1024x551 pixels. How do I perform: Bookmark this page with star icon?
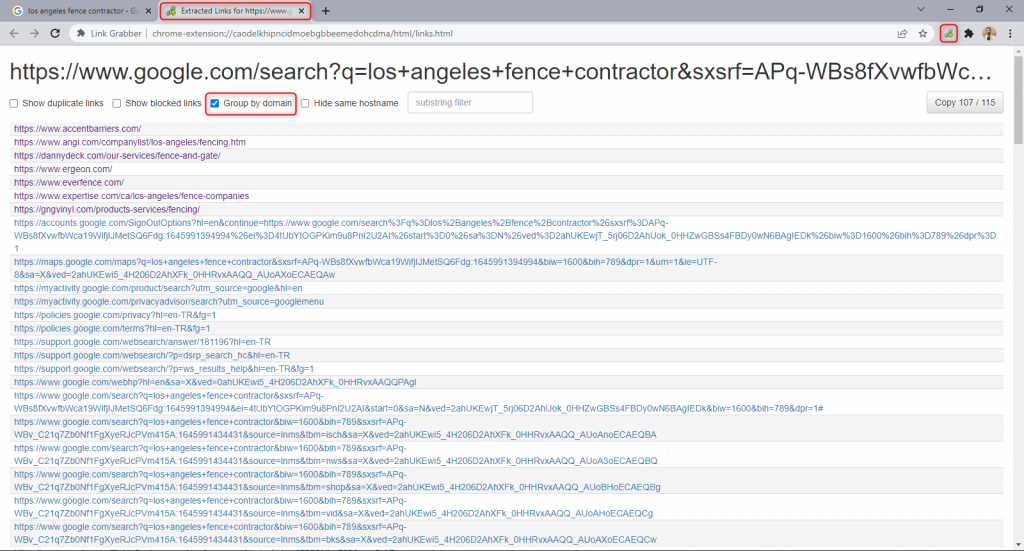point(923,33)
